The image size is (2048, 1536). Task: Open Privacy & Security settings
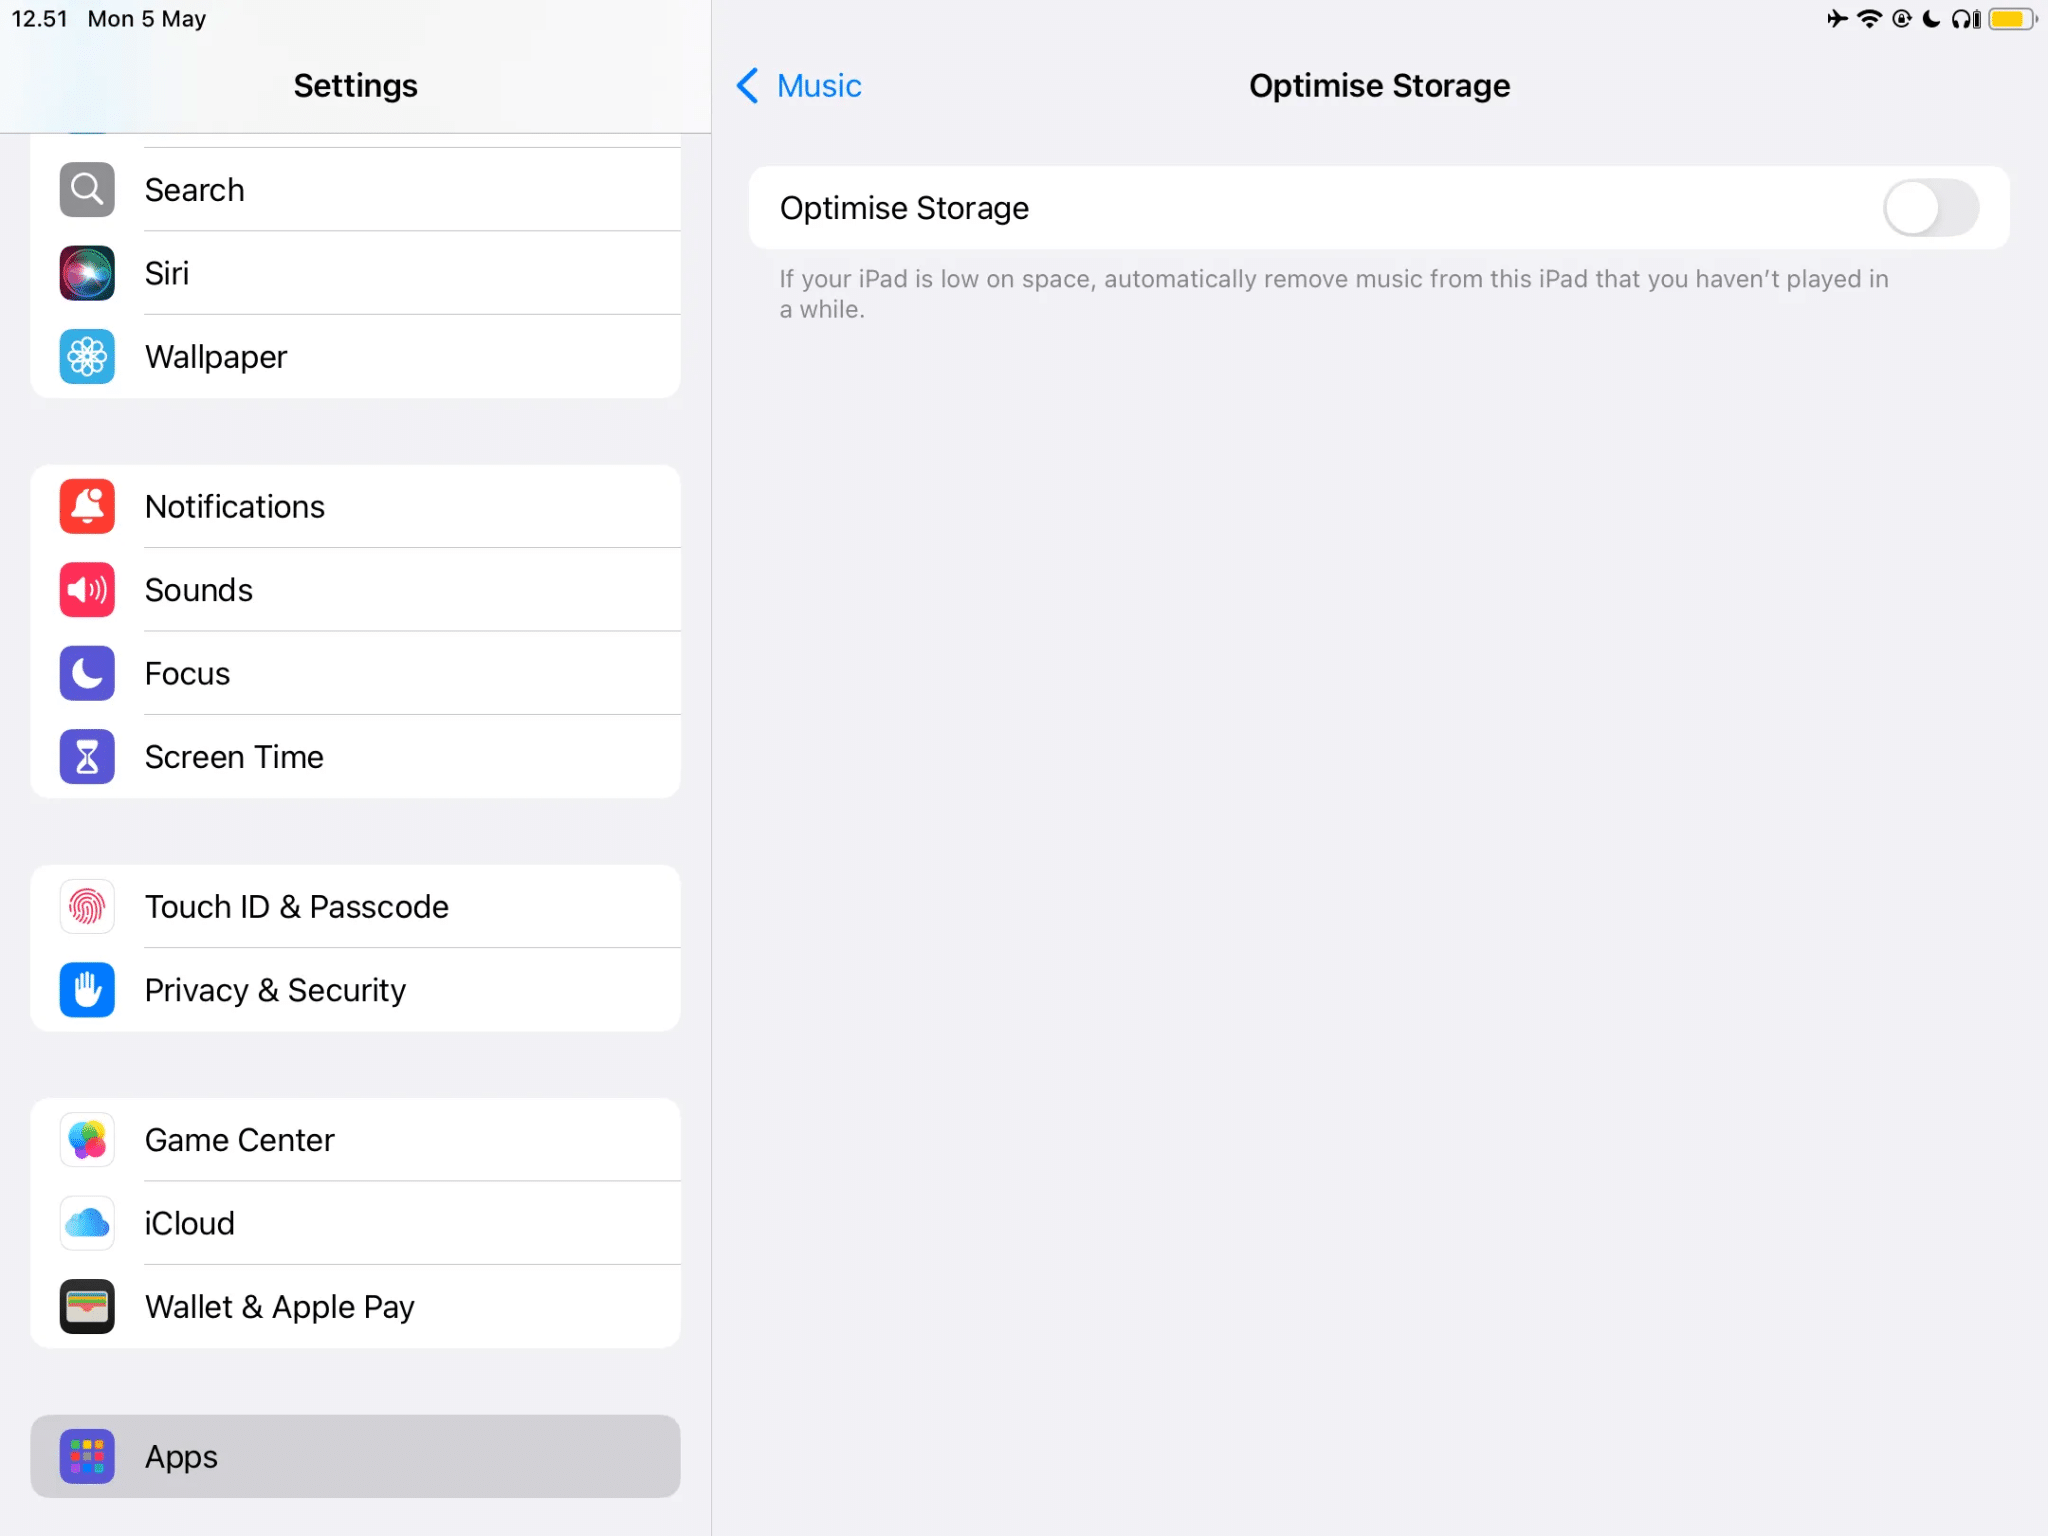(275, 990)
